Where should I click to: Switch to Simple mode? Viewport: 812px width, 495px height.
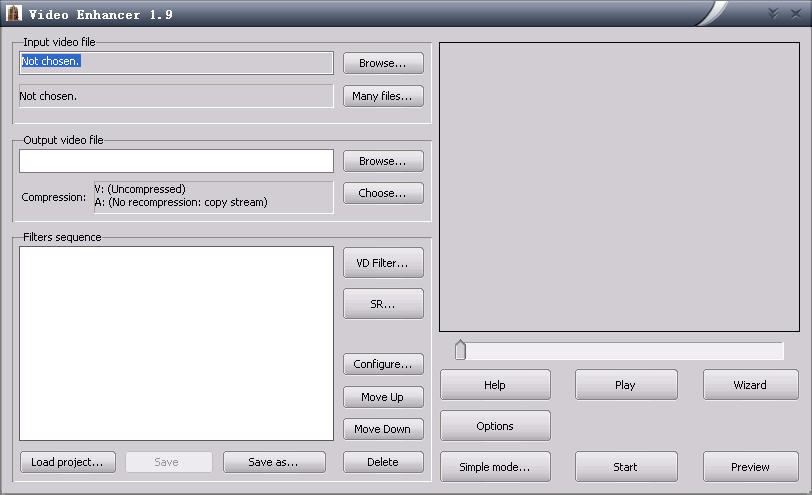tap(495, 467)
